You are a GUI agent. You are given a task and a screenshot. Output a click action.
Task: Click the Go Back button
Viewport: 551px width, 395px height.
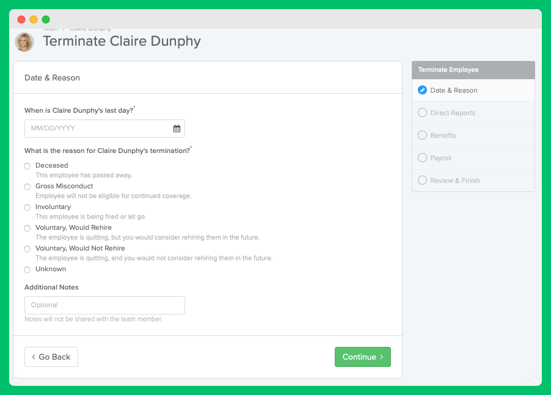click(x=51, y=357)
